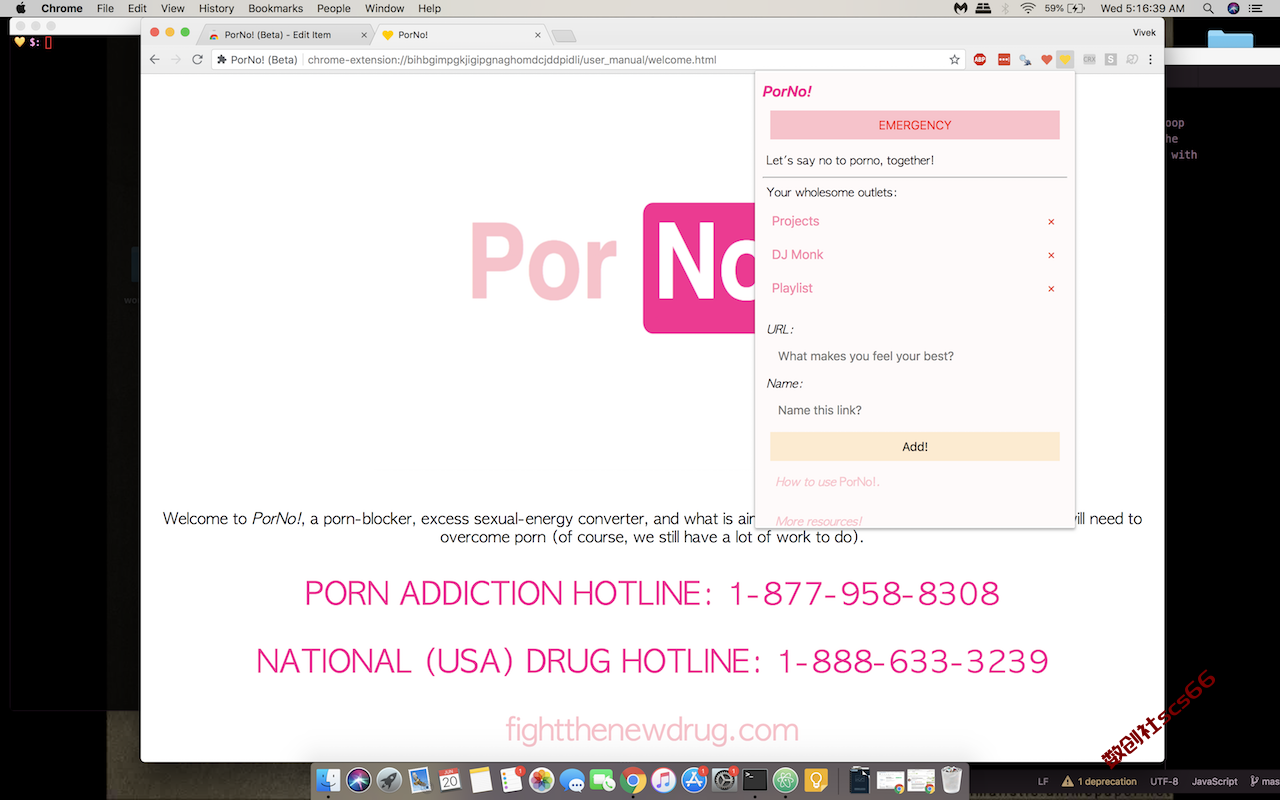Open the Window menu
Image resolution: width=1280 pixels, height=800 pixels.
tap(385, 8)
